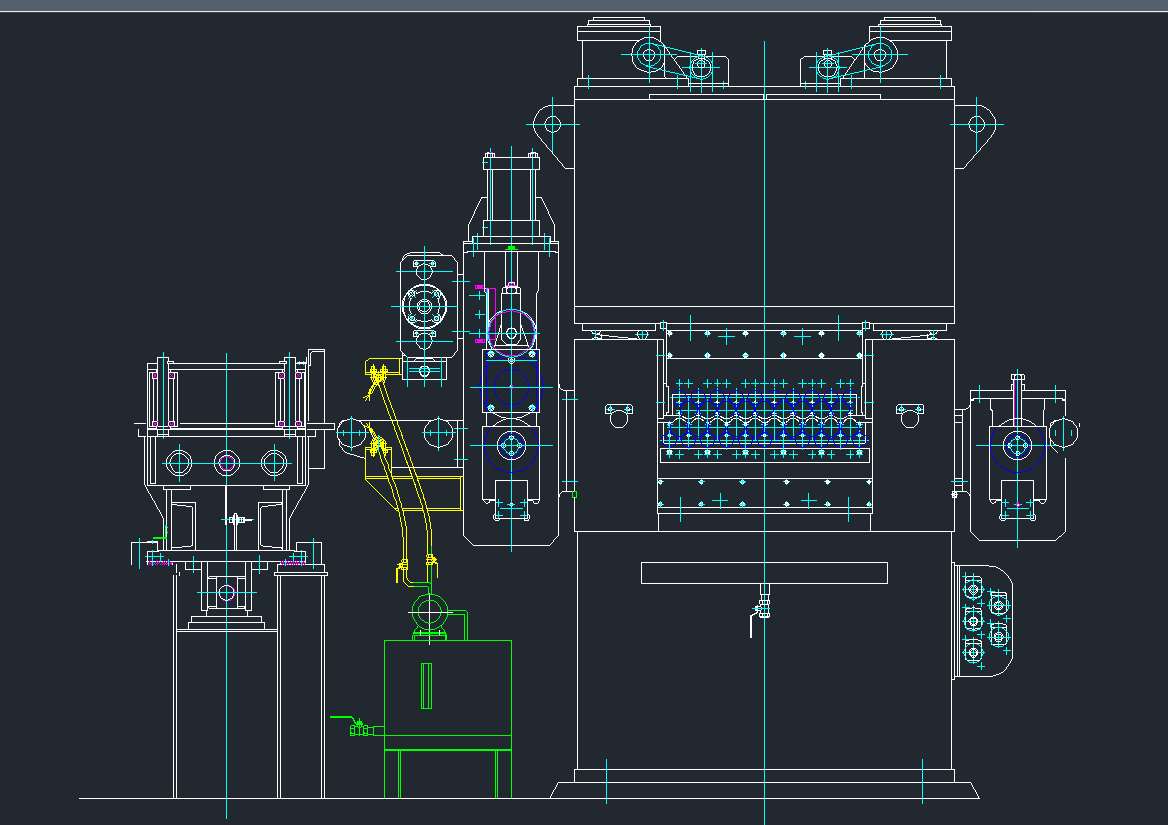Image resolution: width=1168 pixels, height=825 pixels.
Task: Click the magenta center circle on left machine
Action: tap(226, 463)
